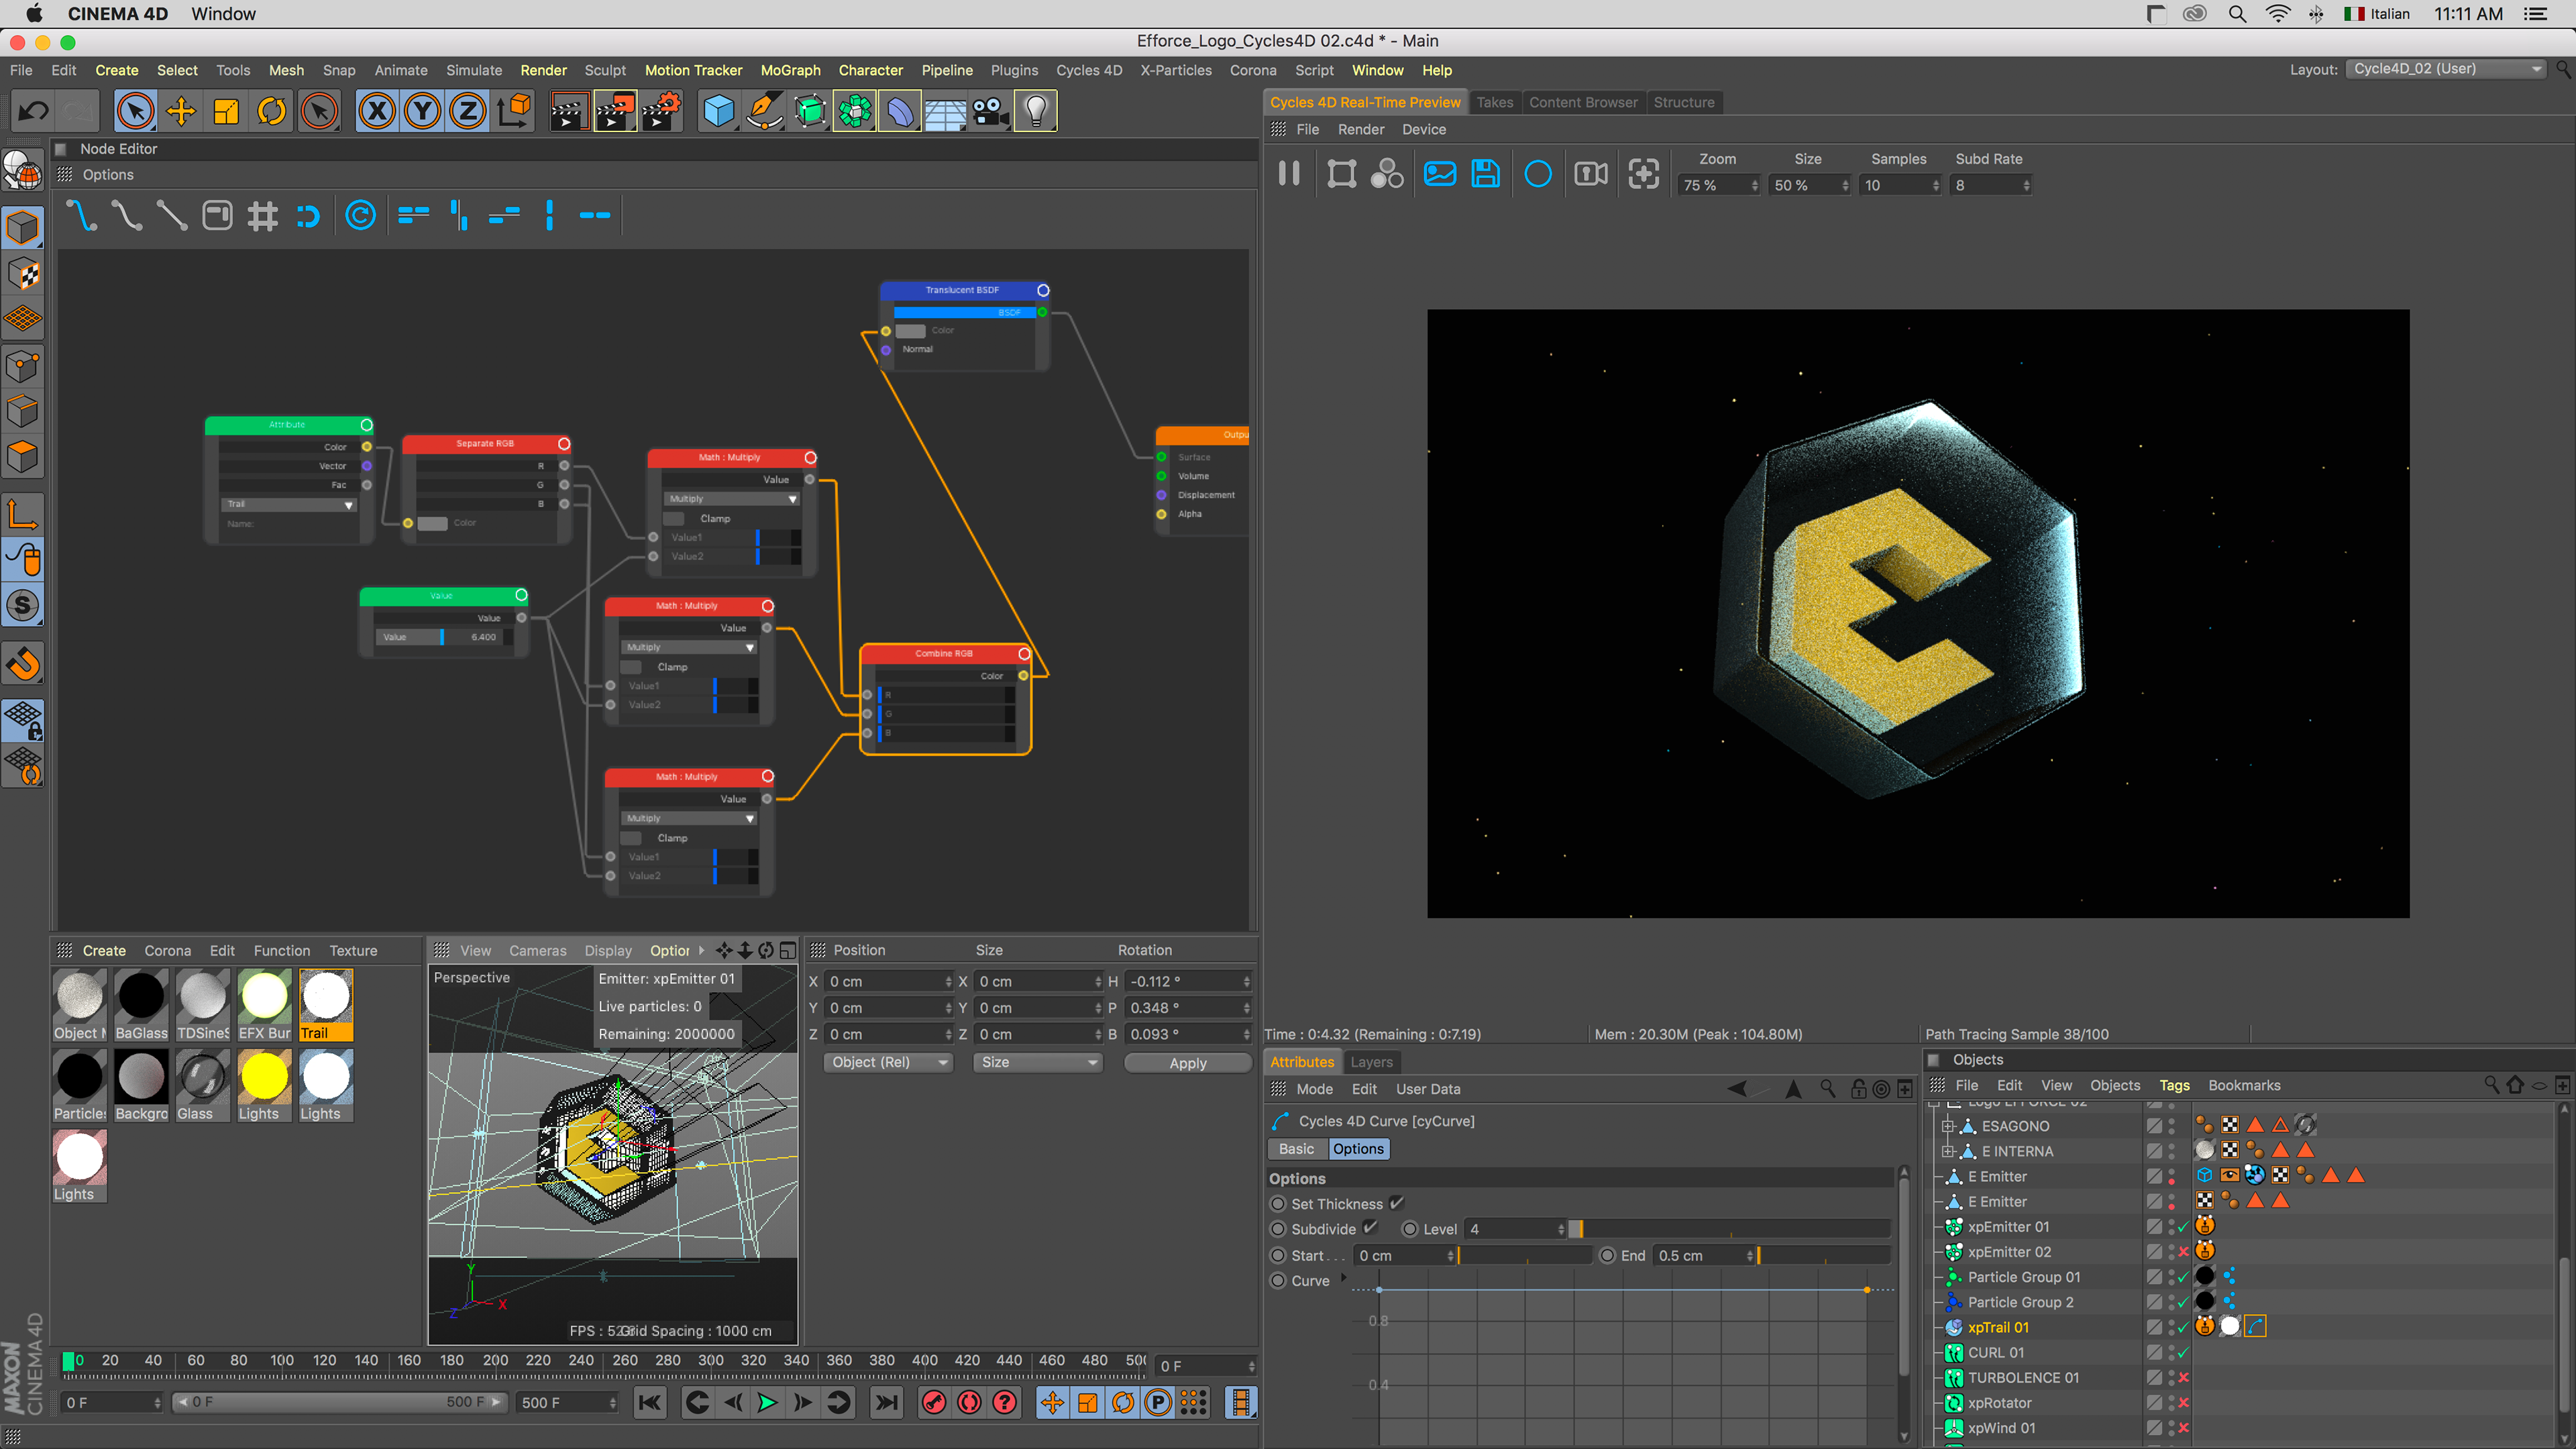The width and height of the screenshot is (2576, 1449).
Task: Click Render View clapperboard icon
Action: pos(568,111)
